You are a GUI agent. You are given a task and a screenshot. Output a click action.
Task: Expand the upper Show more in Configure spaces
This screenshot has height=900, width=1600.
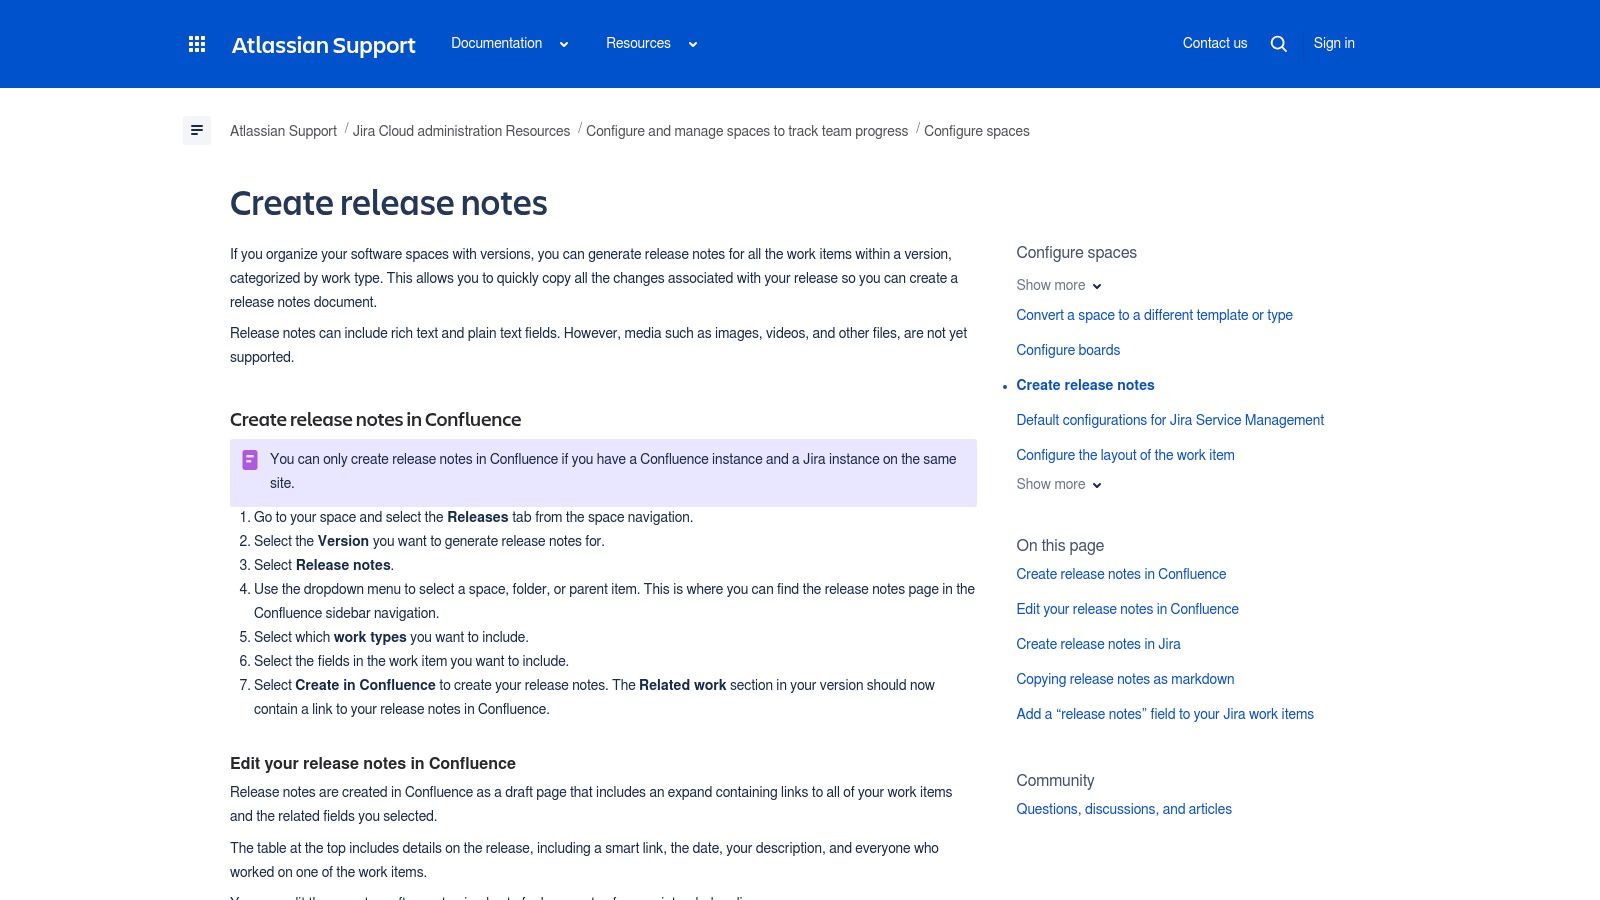pos(1059,285)
